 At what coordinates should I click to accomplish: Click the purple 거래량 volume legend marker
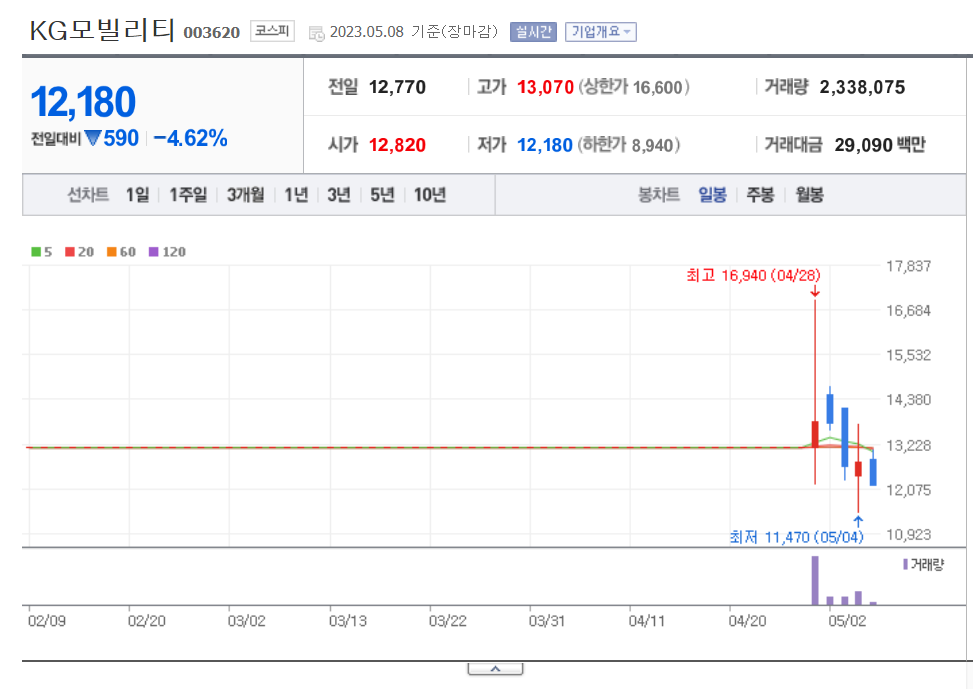click(x=905, y=564)
